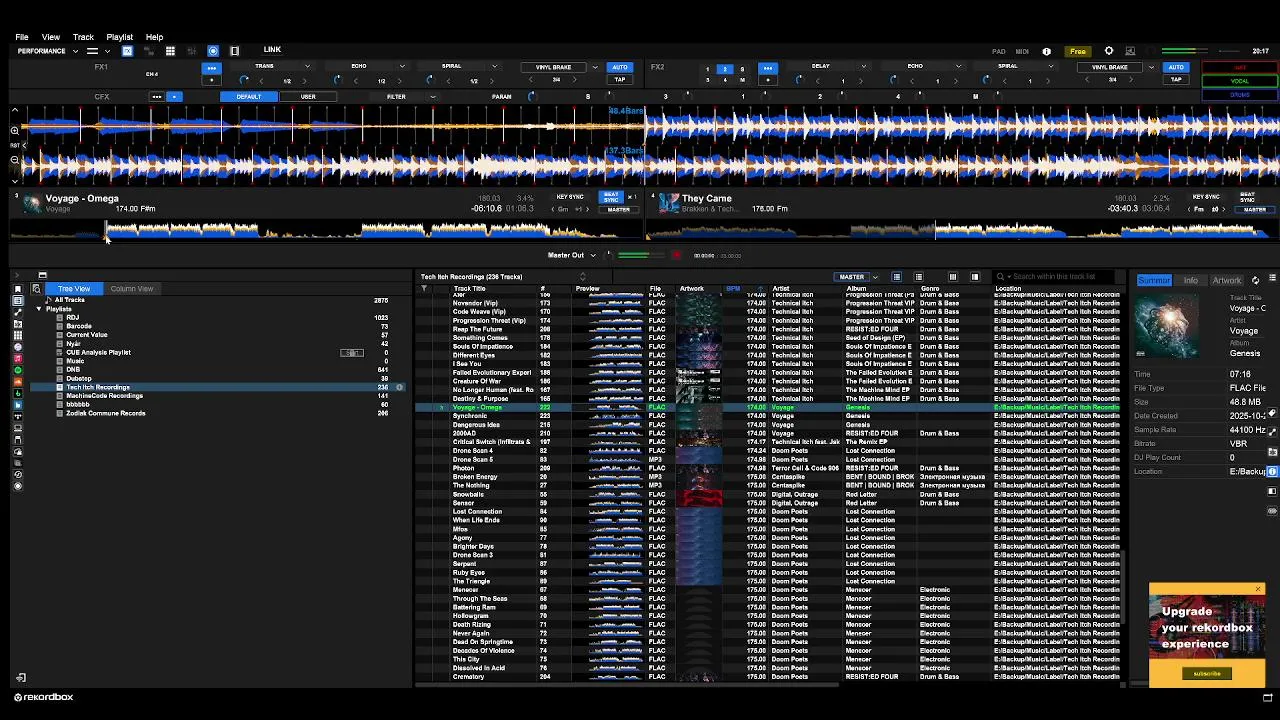Select track Dangerous Idea row

(768, 425)
